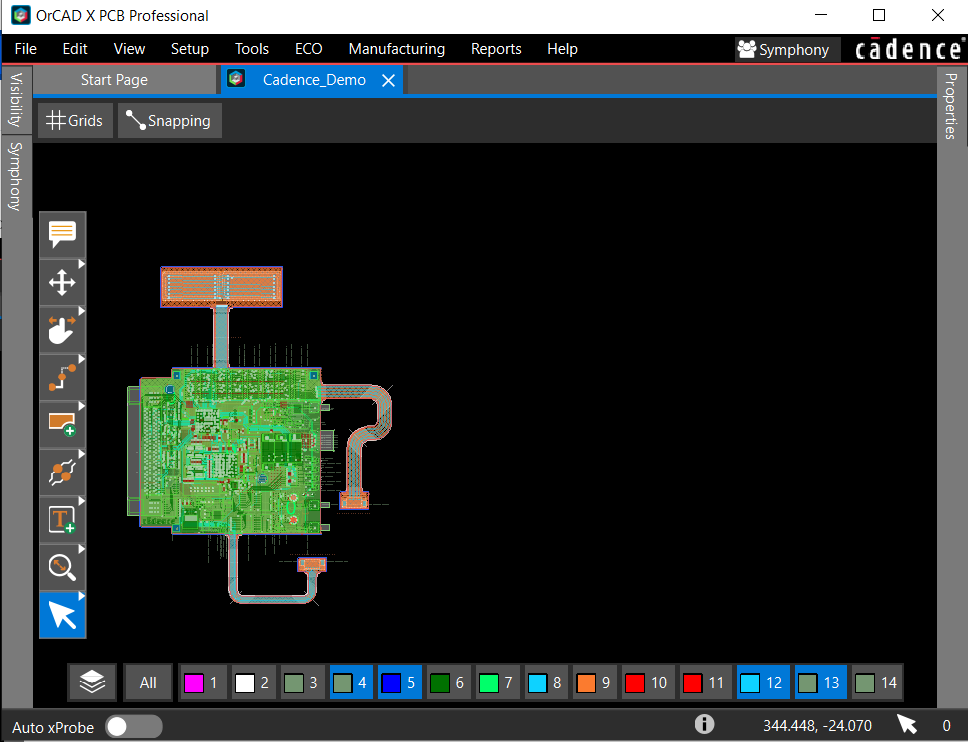Click the Symphony collaboration button
The width and height of the screenshot is (968, 742).
pyautogui.click(x=787, y=49)
